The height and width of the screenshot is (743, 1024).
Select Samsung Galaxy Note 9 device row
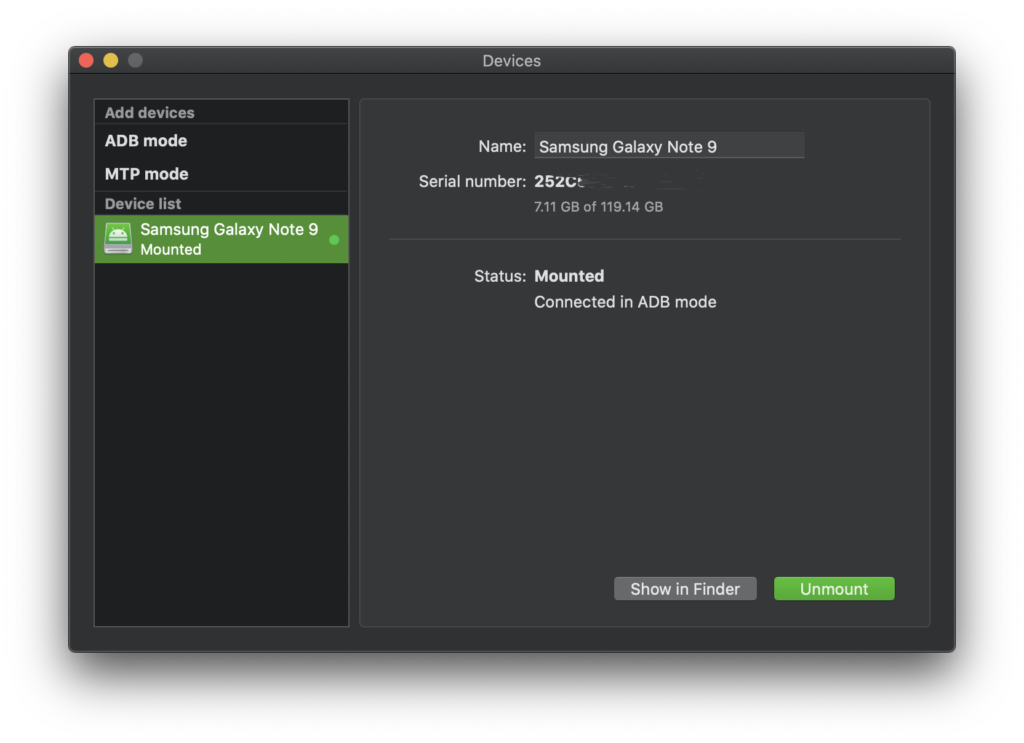221,239
